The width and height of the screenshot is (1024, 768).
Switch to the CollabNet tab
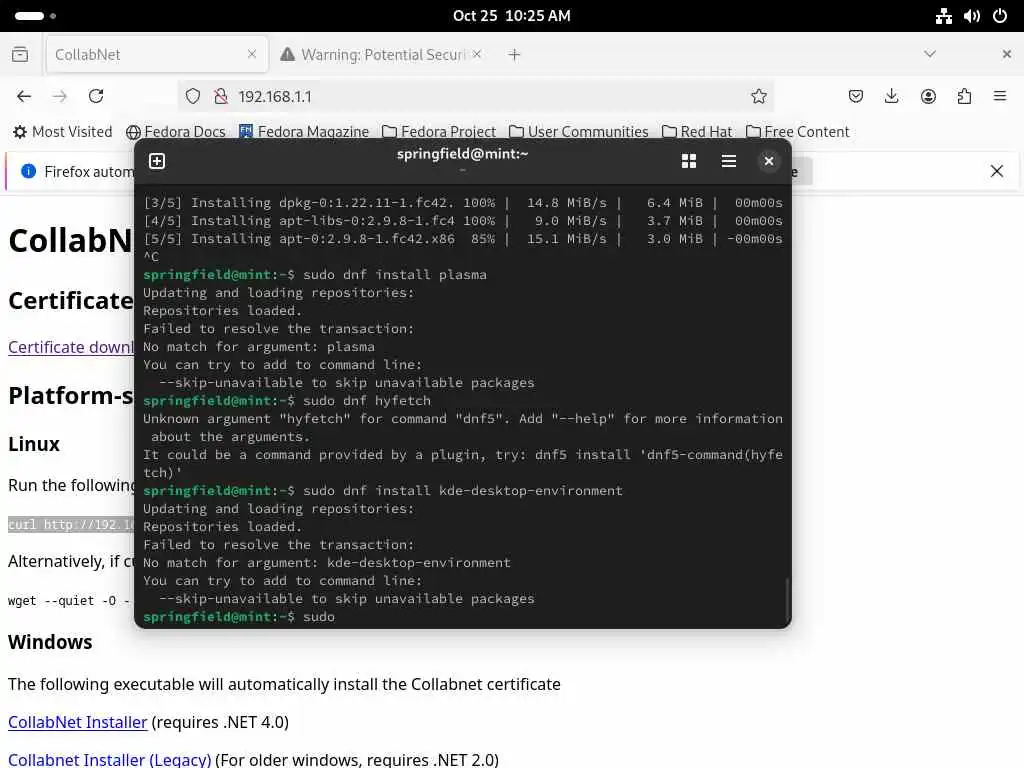point(157,54)
